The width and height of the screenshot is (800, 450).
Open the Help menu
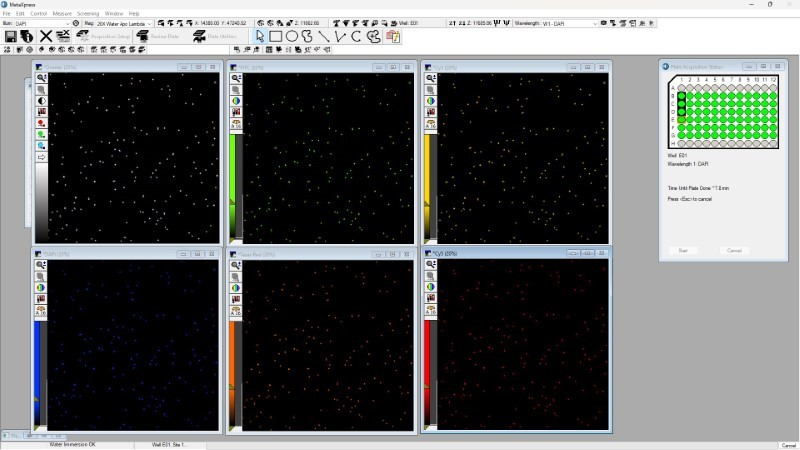tap(134, 14)
